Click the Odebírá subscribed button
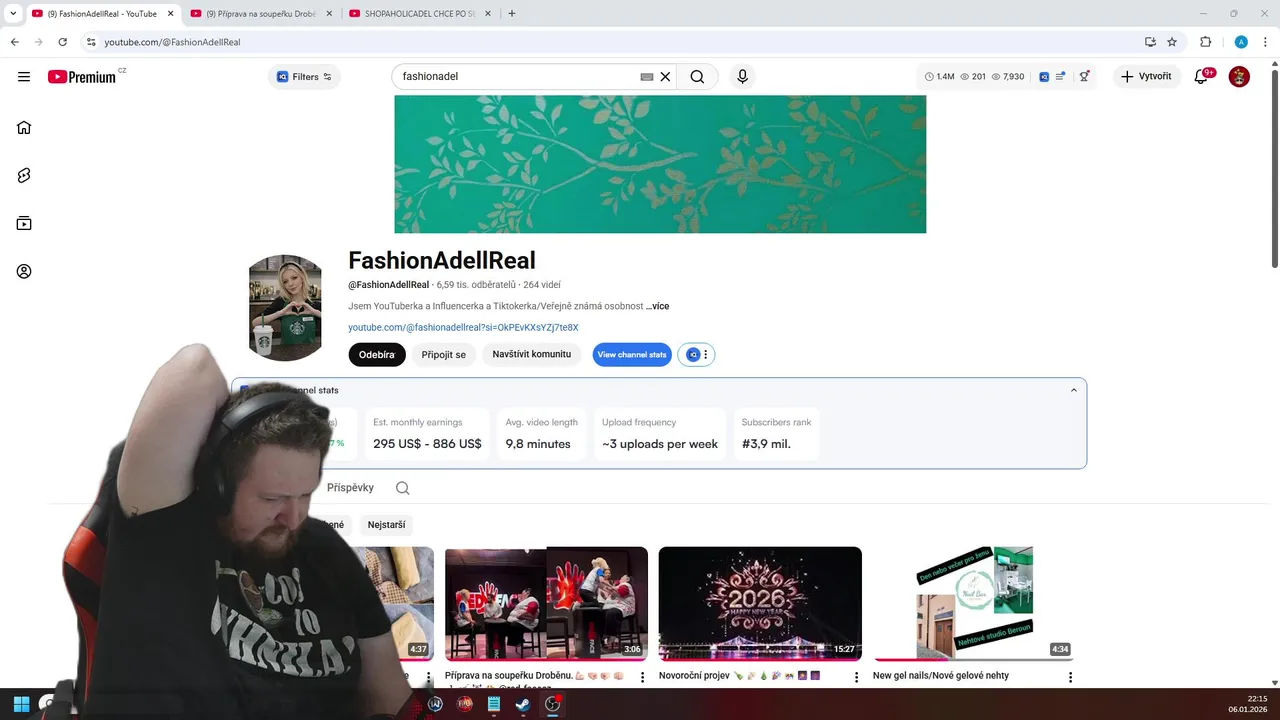Viewport: 1280px width, 720px height. click(x=377, y=354)
